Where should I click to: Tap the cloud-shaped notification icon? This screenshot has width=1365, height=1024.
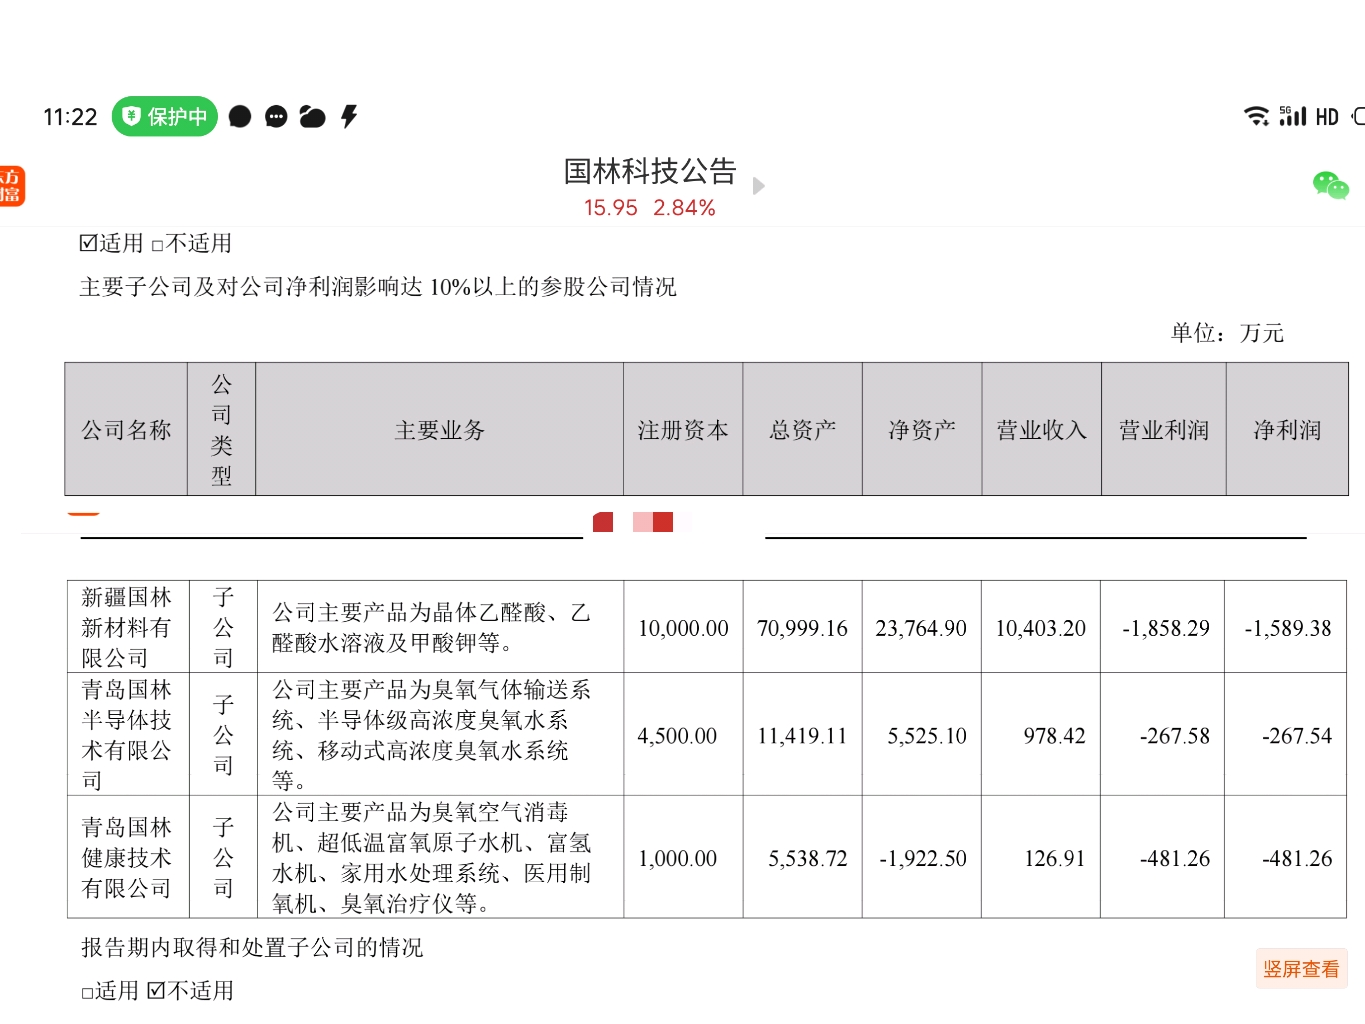point(312,117)
